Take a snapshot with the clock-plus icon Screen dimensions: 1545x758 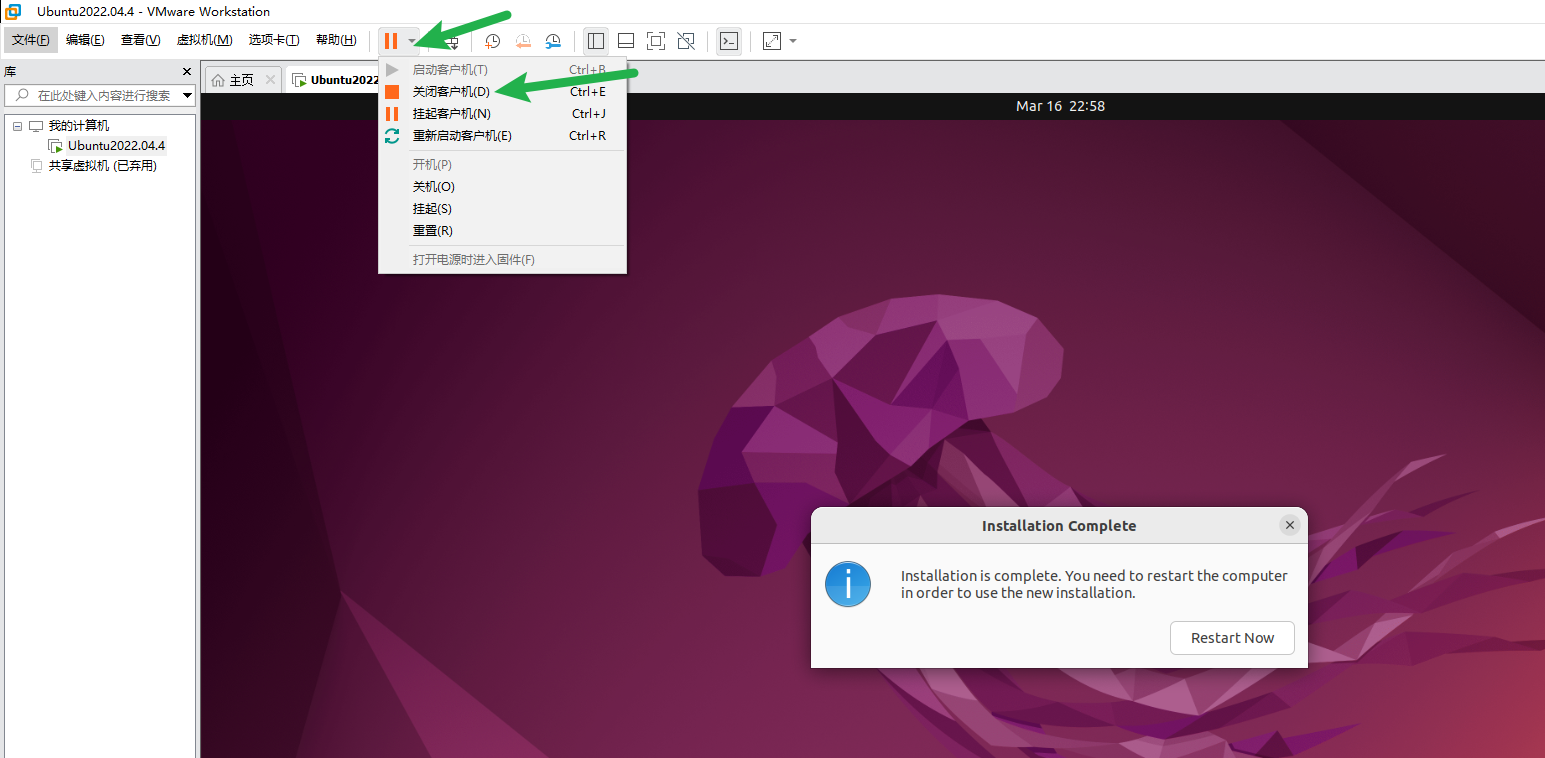493,41
